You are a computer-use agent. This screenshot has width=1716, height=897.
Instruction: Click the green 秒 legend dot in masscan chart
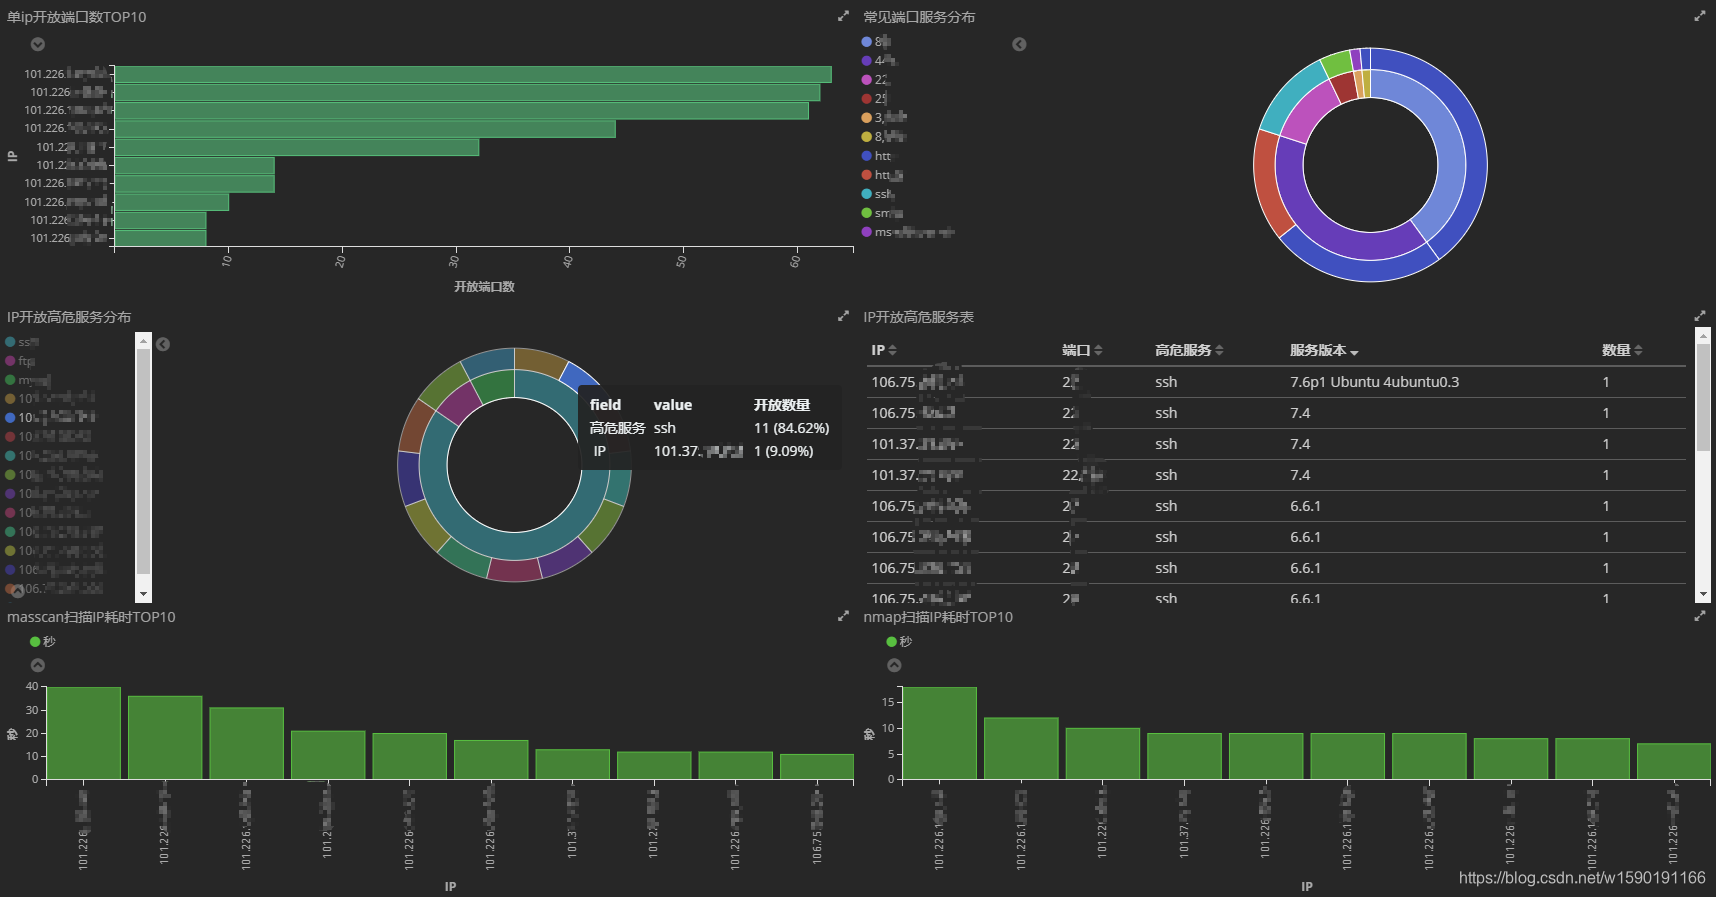(35, 642)
